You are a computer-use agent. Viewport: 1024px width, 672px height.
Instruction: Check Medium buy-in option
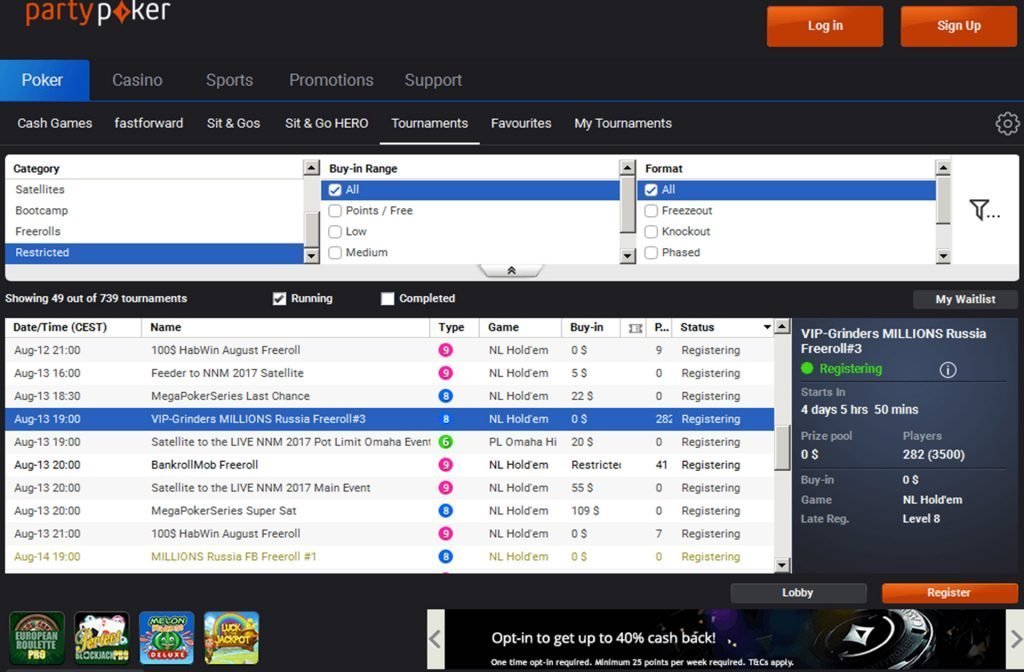pyautogui.click(x=335, y=252)
